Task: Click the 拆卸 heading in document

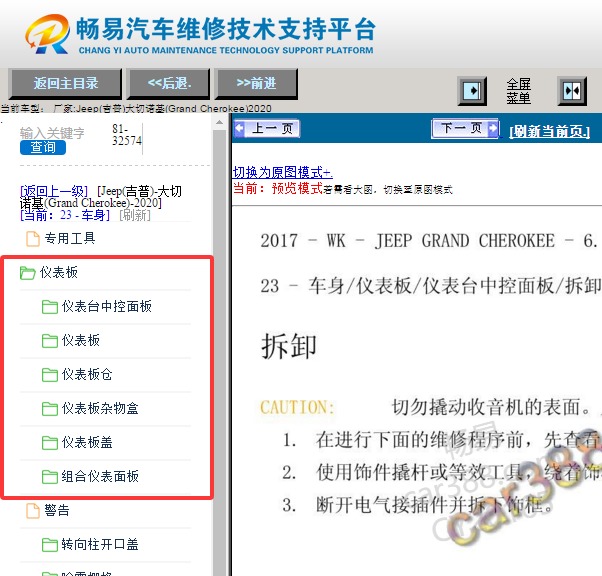Action: [289, 346]
